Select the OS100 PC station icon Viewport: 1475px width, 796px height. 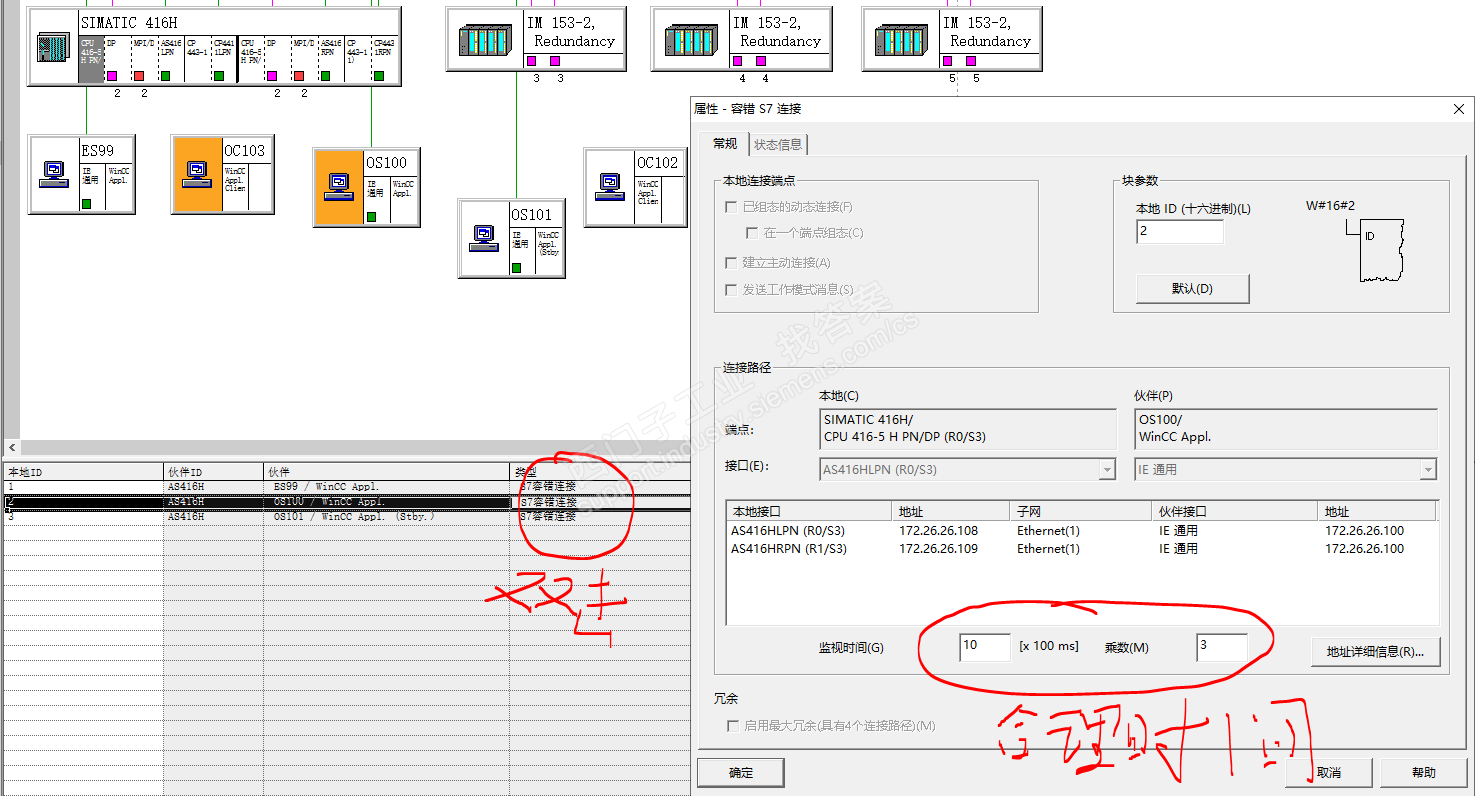[339, 188]
